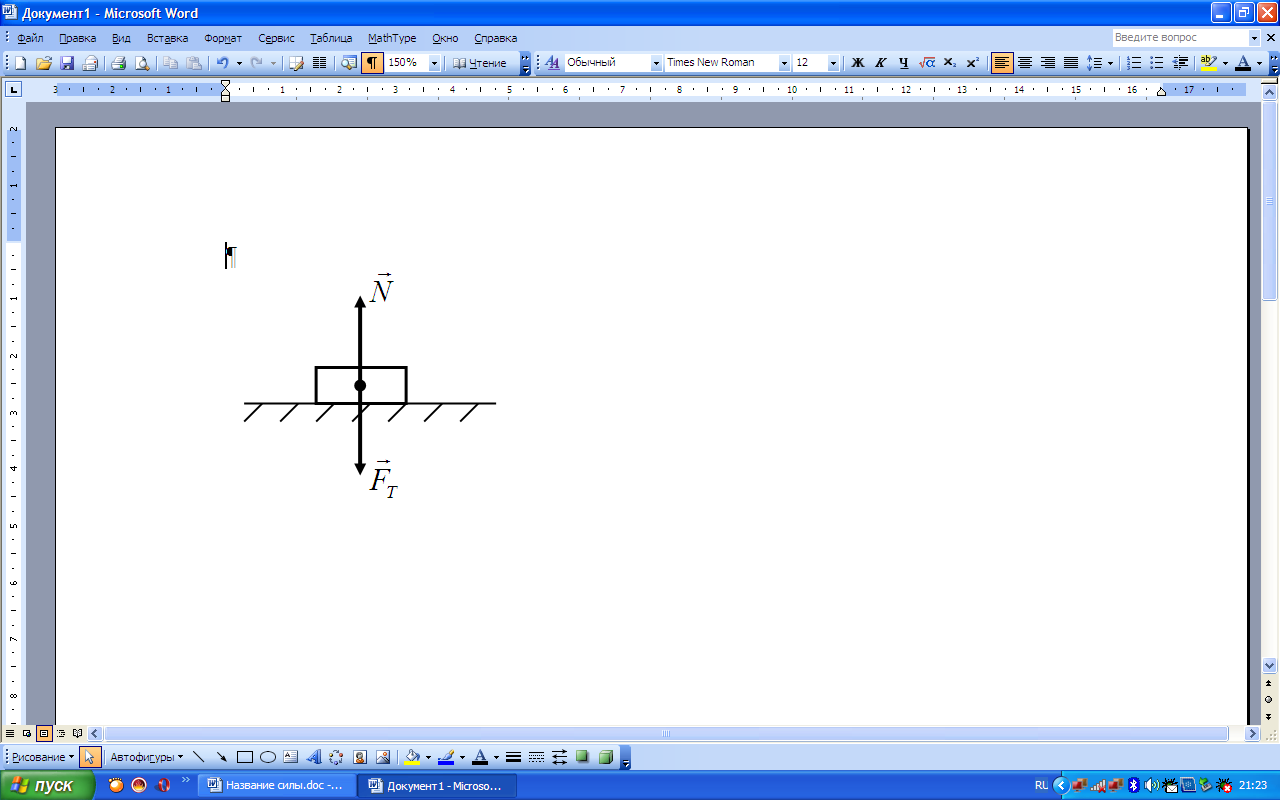Align text left

tap(1002, 63)
